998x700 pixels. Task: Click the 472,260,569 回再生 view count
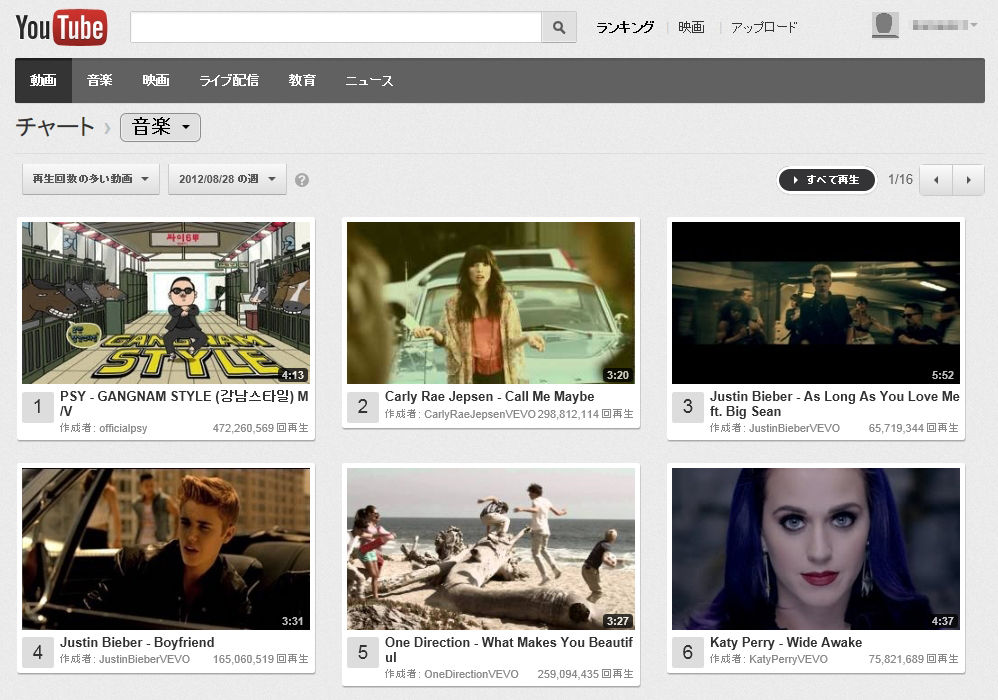coord(260,428)
